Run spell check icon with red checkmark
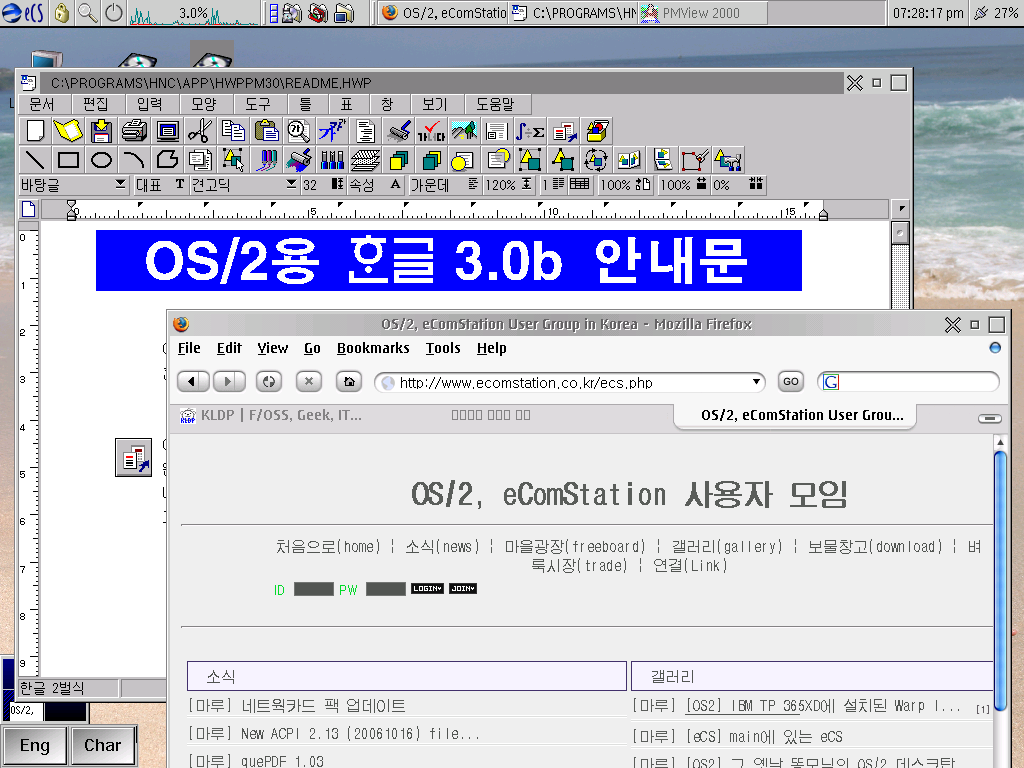Screen dimensions: 1024x768 [431, 131]
